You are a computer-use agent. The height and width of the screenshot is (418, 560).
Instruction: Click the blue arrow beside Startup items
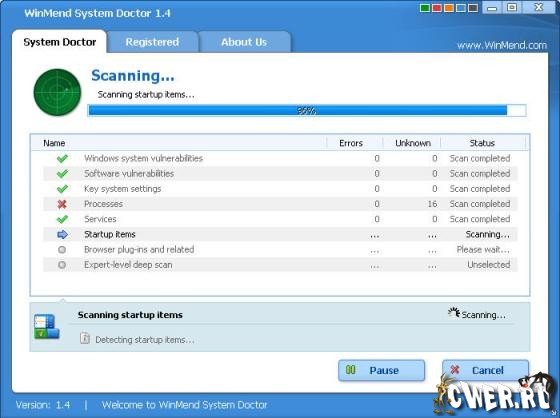pyautogui.click(x=62, y=234)
